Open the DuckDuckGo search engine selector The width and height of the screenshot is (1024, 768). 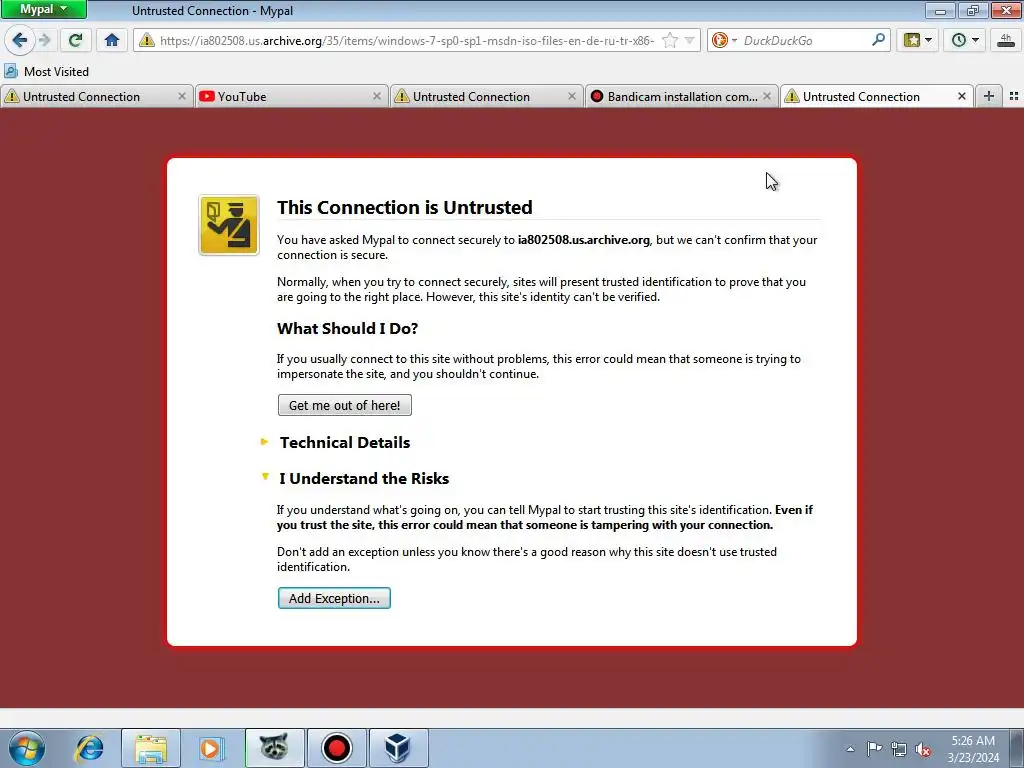[x=724, y=40]
